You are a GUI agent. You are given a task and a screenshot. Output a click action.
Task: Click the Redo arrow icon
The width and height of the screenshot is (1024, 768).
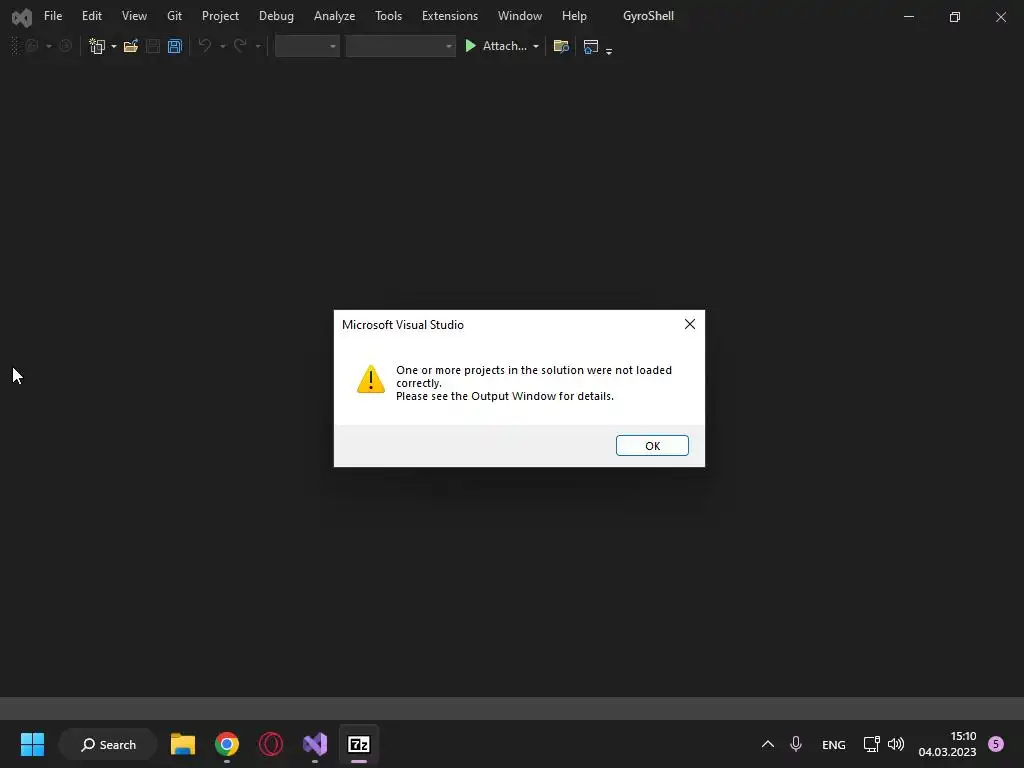pos(240,46)
